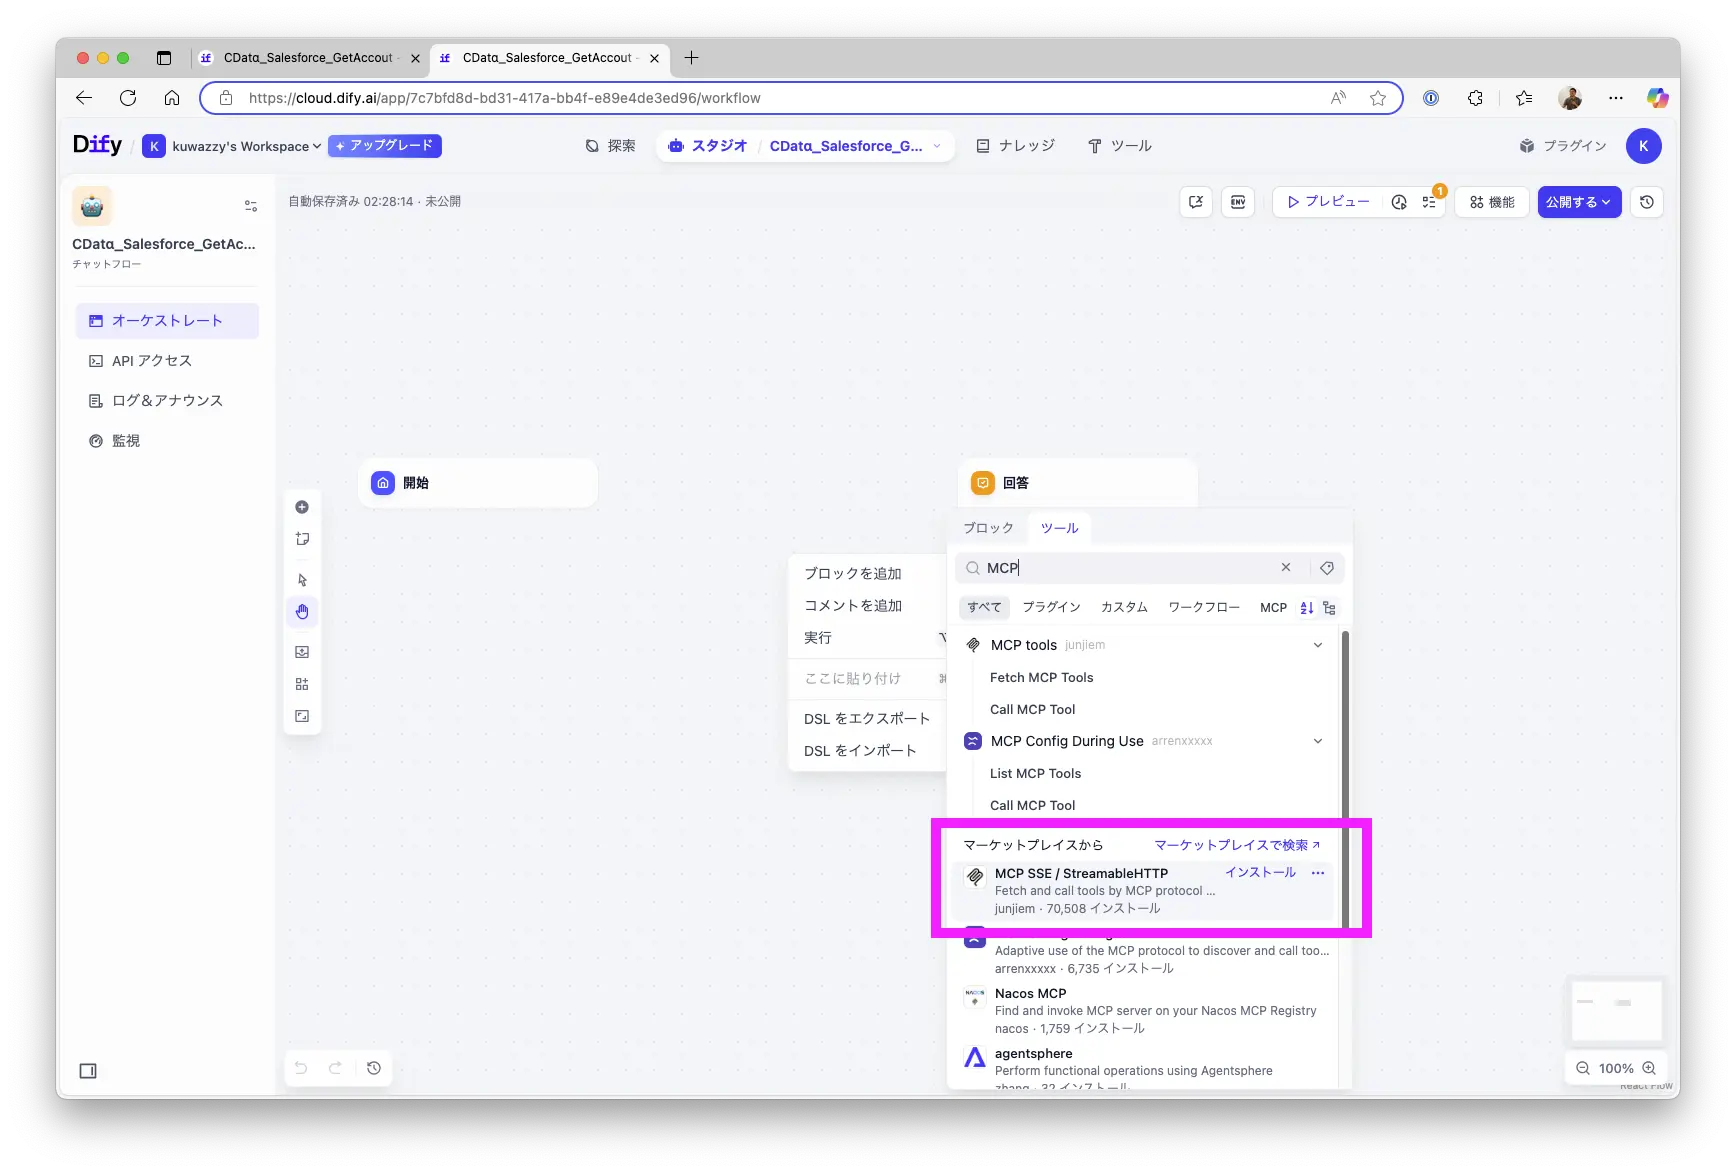Screen dimensions: 1736x1173
Task: Select the MCP filter tab
Action: click(x=1273, y=607)
